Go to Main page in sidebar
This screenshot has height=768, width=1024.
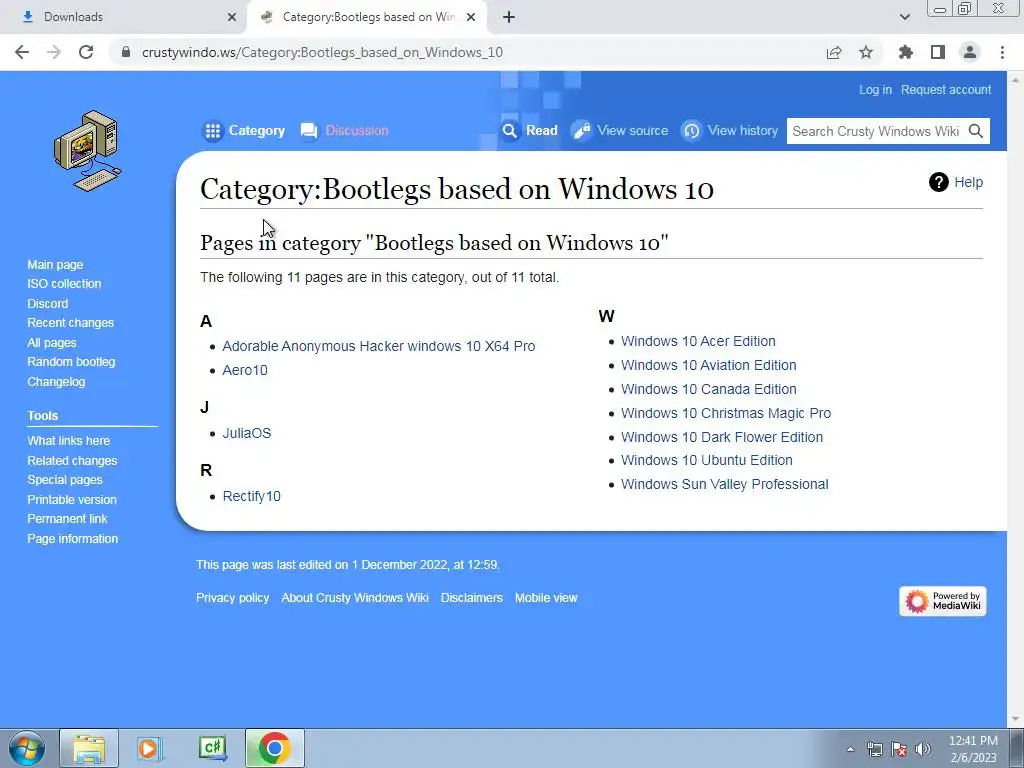pyautogui.click(x=55, y=264)
